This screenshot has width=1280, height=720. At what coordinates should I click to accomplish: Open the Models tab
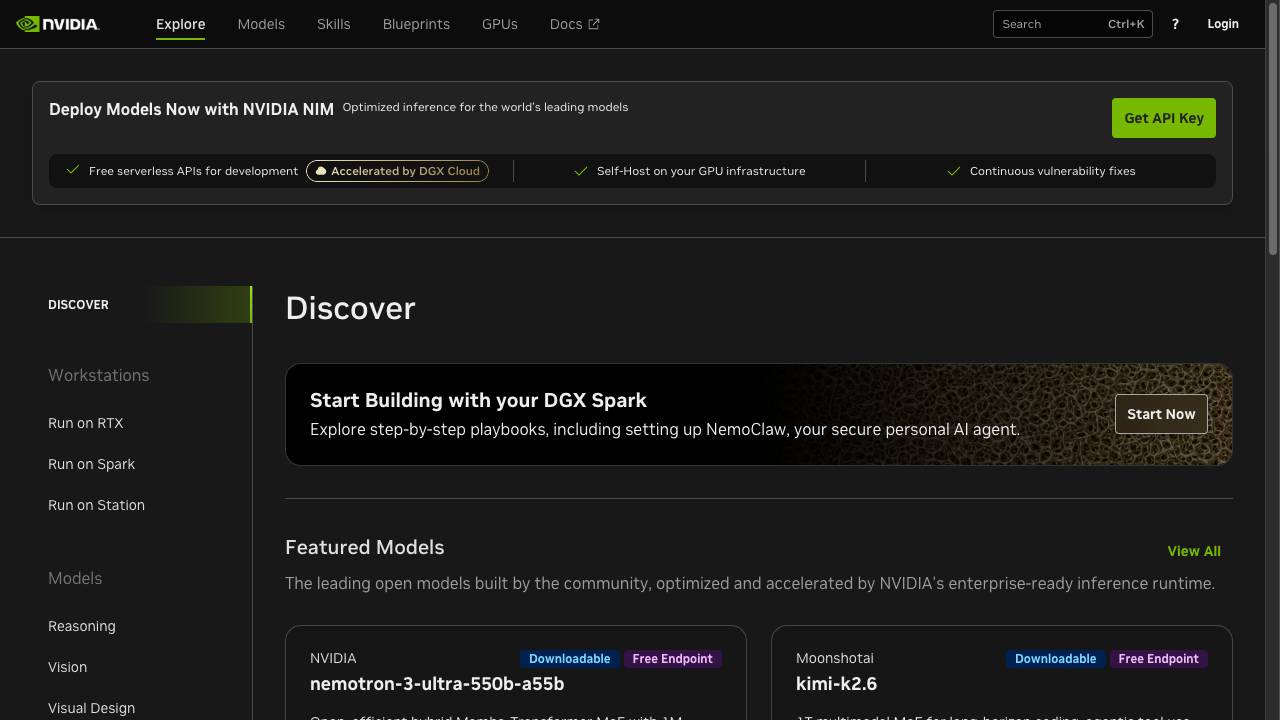pyautogui.click(x=261, y=24)
